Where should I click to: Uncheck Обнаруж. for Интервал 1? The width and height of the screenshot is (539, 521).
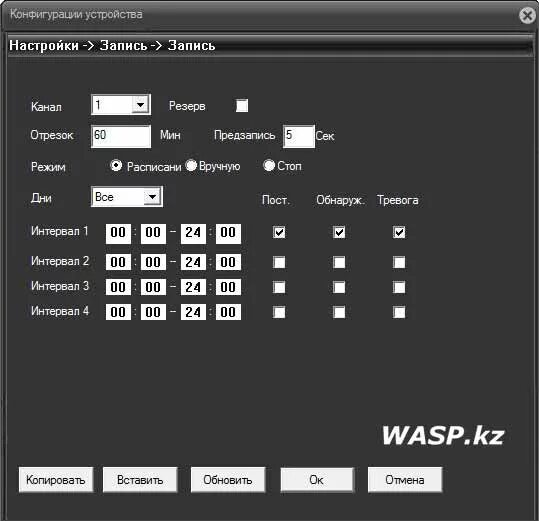tap(339, 232)
